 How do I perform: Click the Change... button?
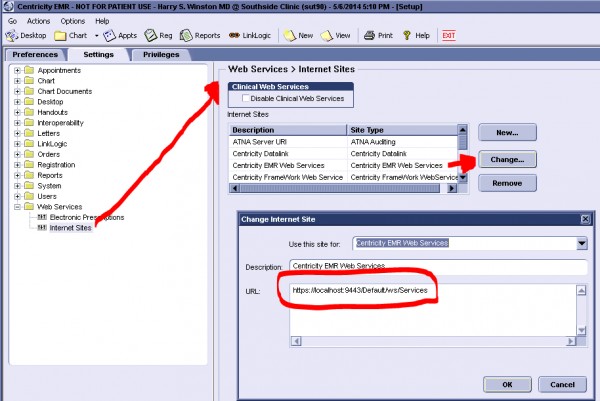[507, 159]
